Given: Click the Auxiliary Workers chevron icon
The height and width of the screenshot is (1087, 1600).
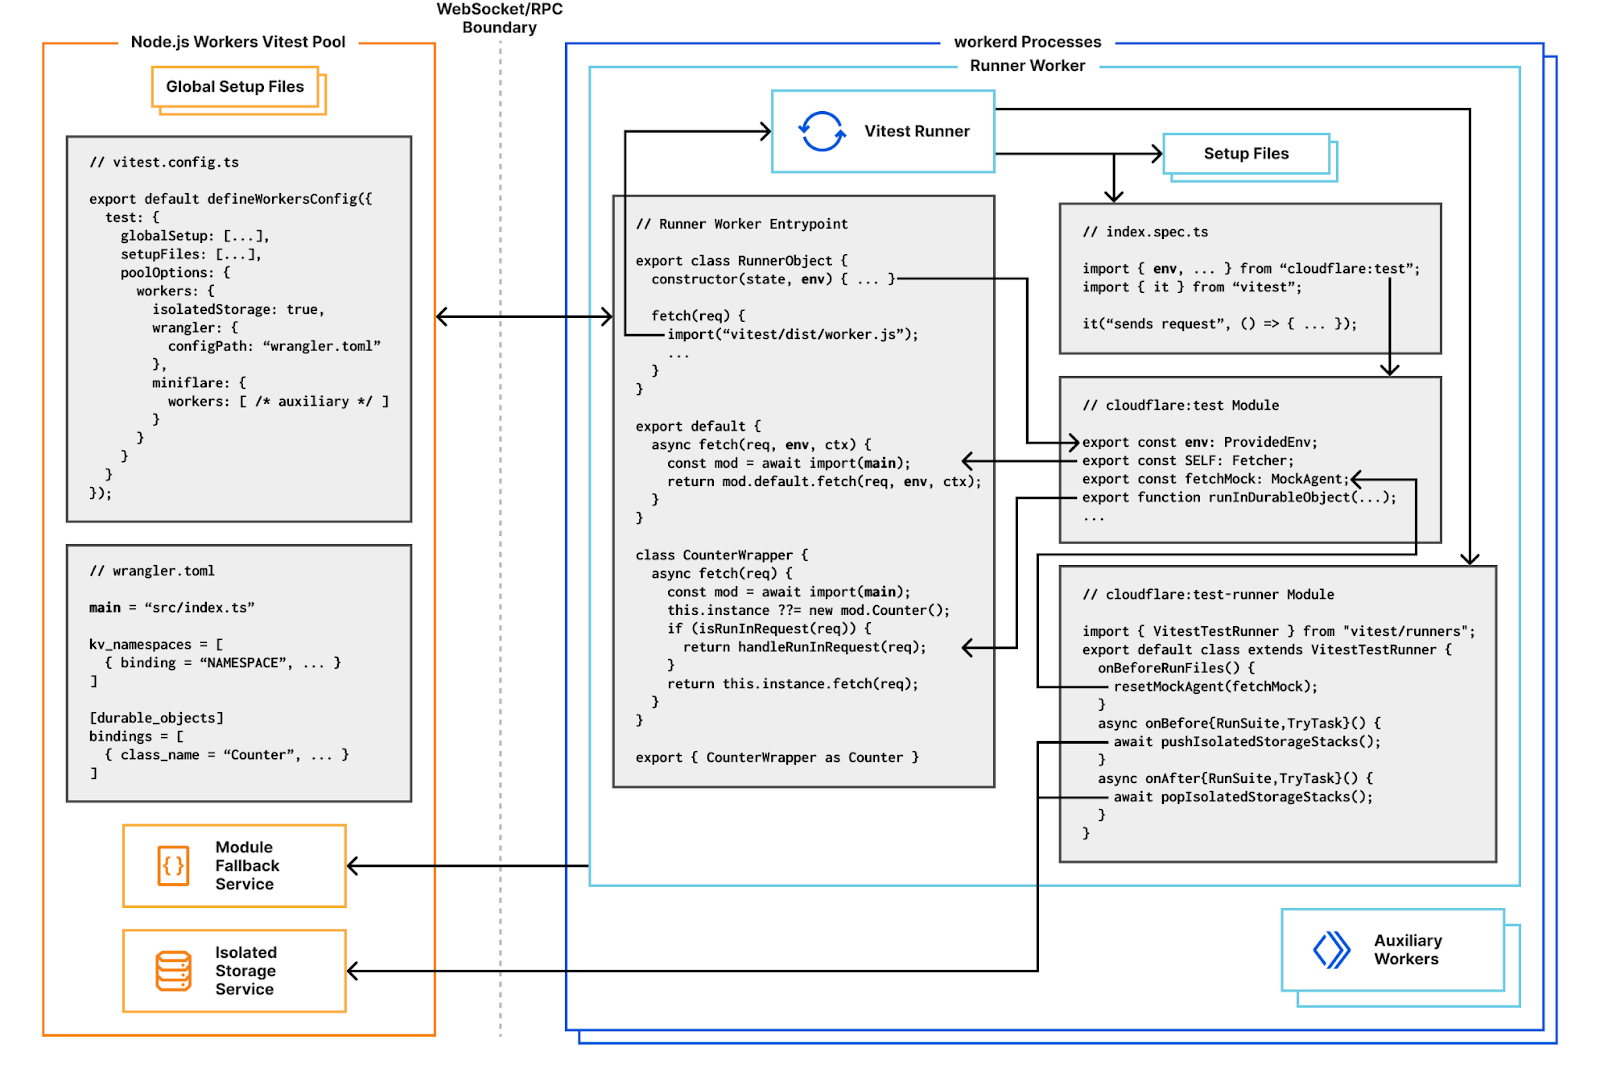Looking at the screenshot, I should (1332, 950).
